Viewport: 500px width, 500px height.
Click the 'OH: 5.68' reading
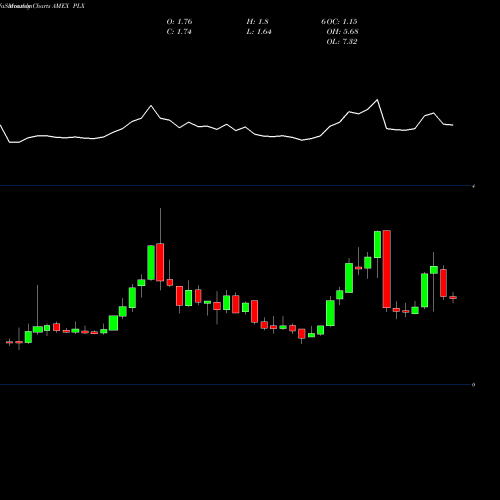coord(342,32)
